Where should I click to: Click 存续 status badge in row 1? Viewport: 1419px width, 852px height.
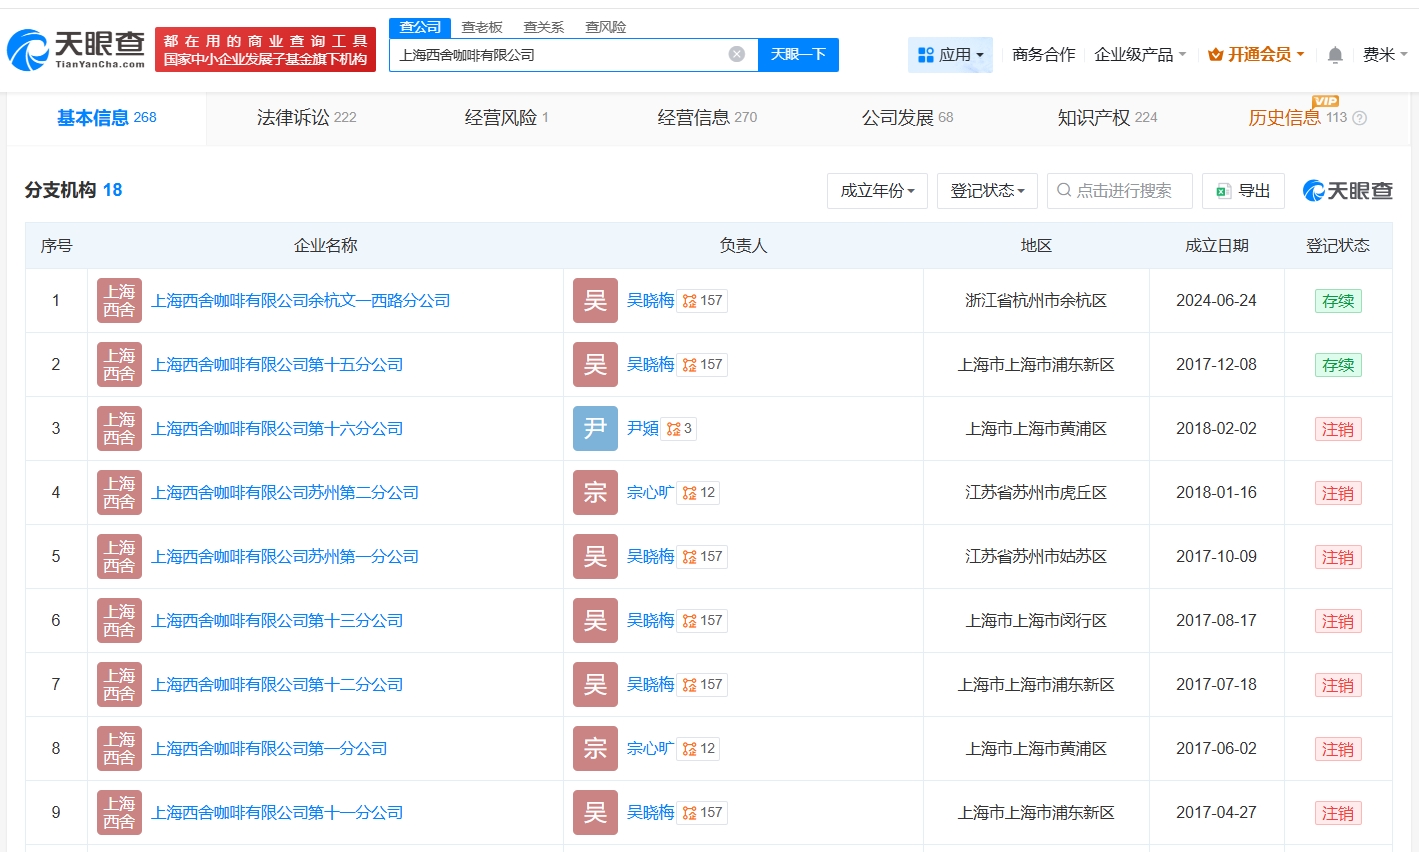click(x=1338, y=301)
